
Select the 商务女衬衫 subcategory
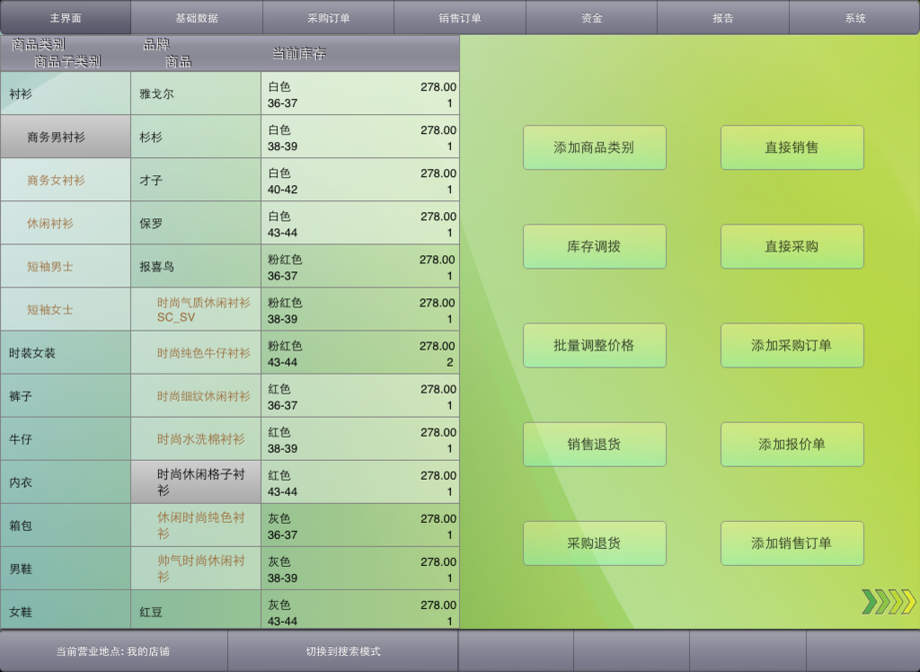coord(65,180)
